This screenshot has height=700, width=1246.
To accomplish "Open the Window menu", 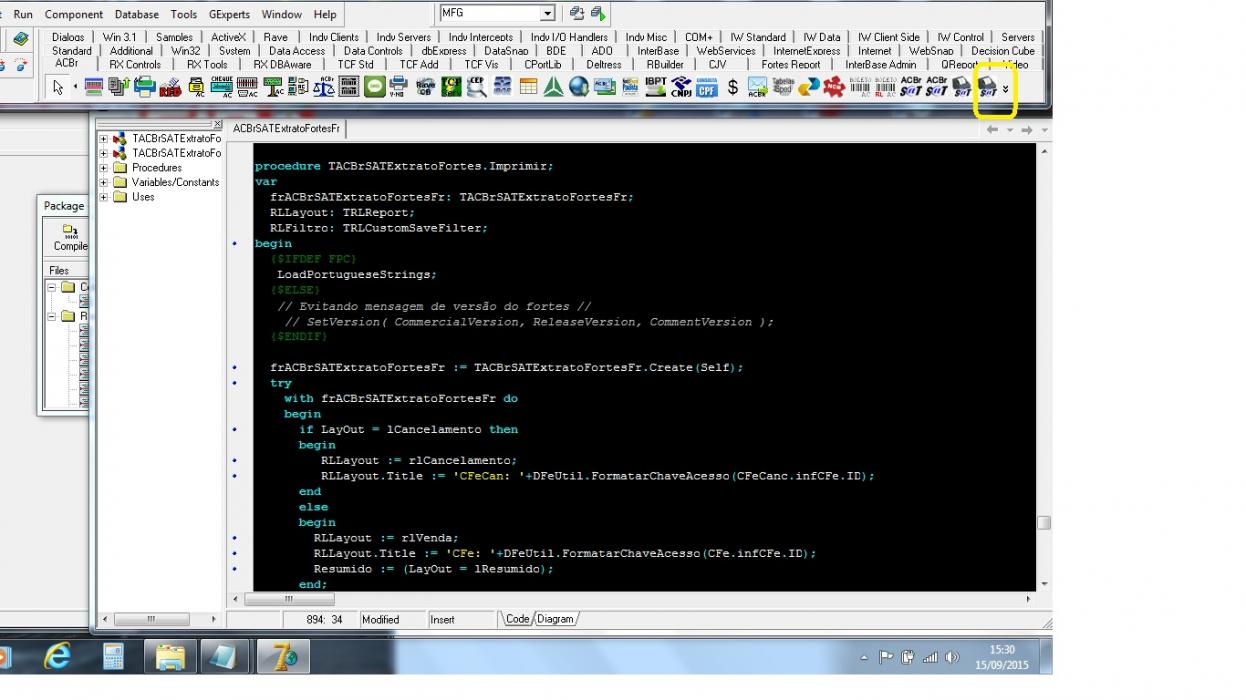I will pyautogui.click(x=282, y=15).
